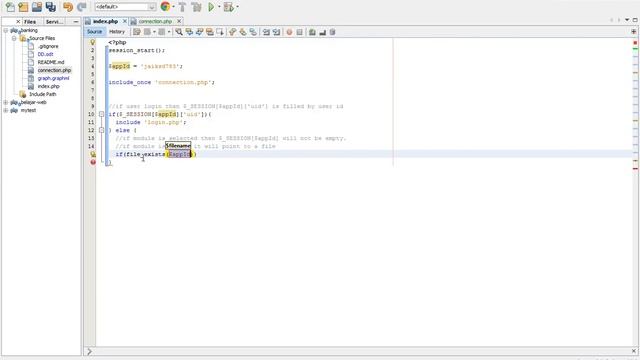Expand the belajar-web project node
Viewport: 640px width, 360px height.
point(6,102)
